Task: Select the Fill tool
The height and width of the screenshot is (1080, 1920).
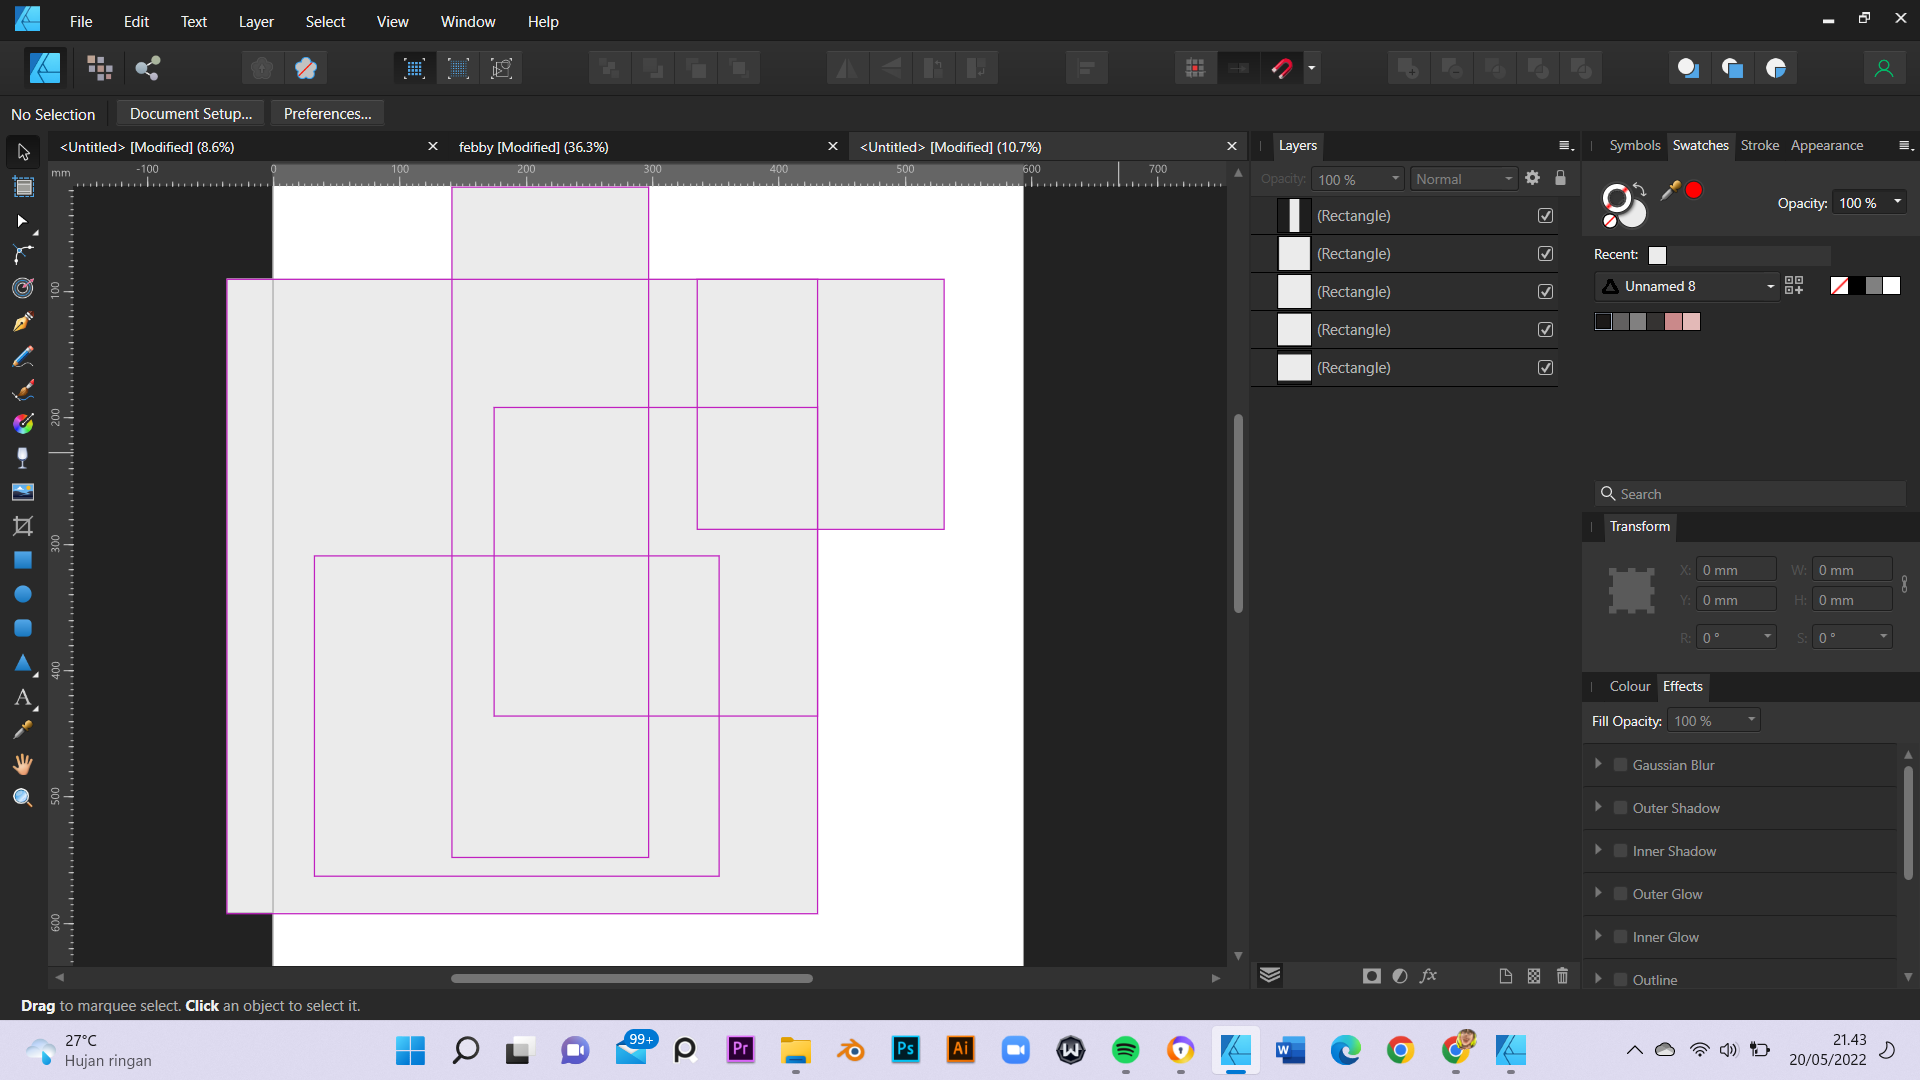Action: 24,423
